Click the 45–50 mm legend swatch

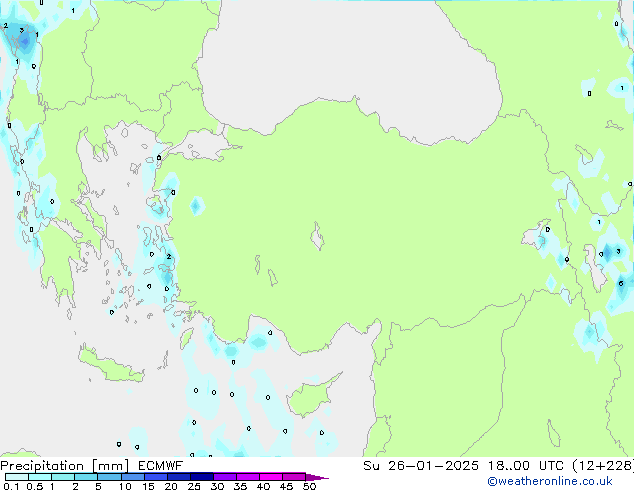(x=294, y=477)
